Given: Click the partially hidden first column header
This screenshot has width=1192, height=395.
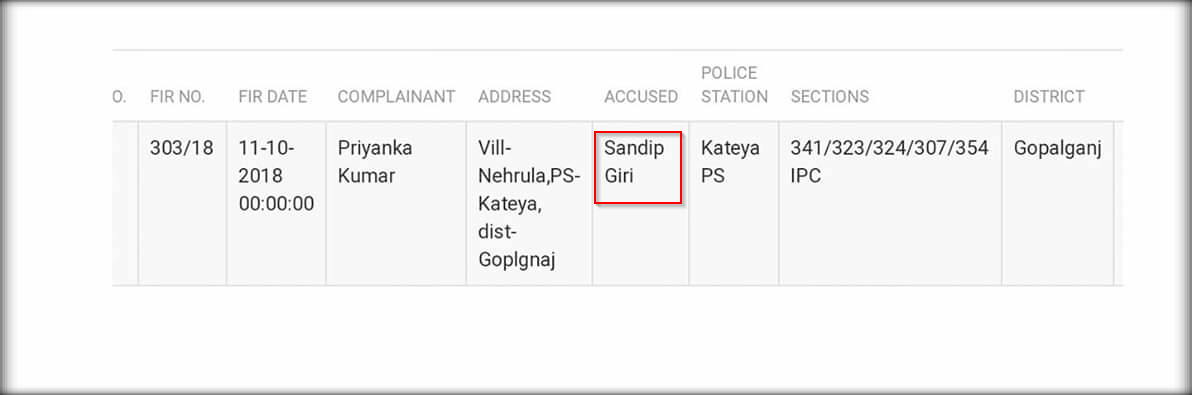Looking at the screenshot, I should [x=119, y=96].
